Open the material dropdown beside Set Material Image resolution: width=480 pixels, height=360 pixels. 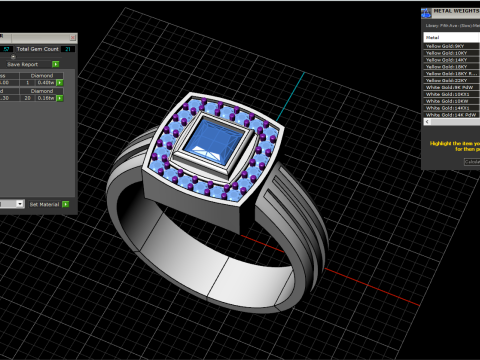(20, 204)
